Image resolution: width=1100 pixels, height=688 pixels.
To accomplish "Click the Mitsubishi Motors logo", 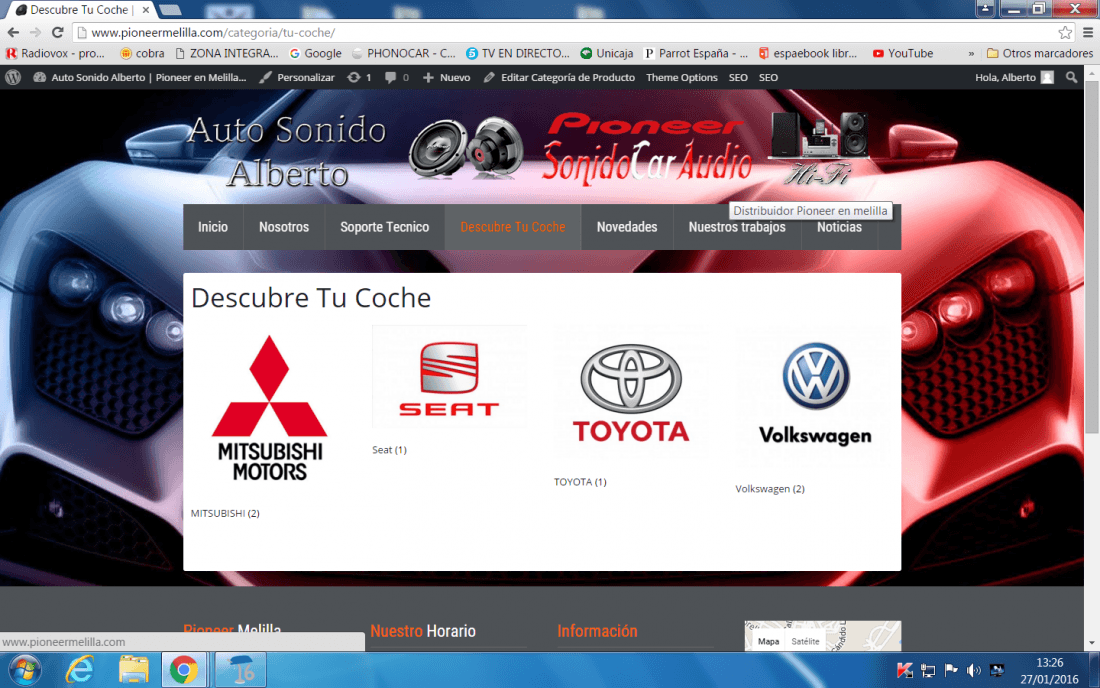I will [270, 408].
